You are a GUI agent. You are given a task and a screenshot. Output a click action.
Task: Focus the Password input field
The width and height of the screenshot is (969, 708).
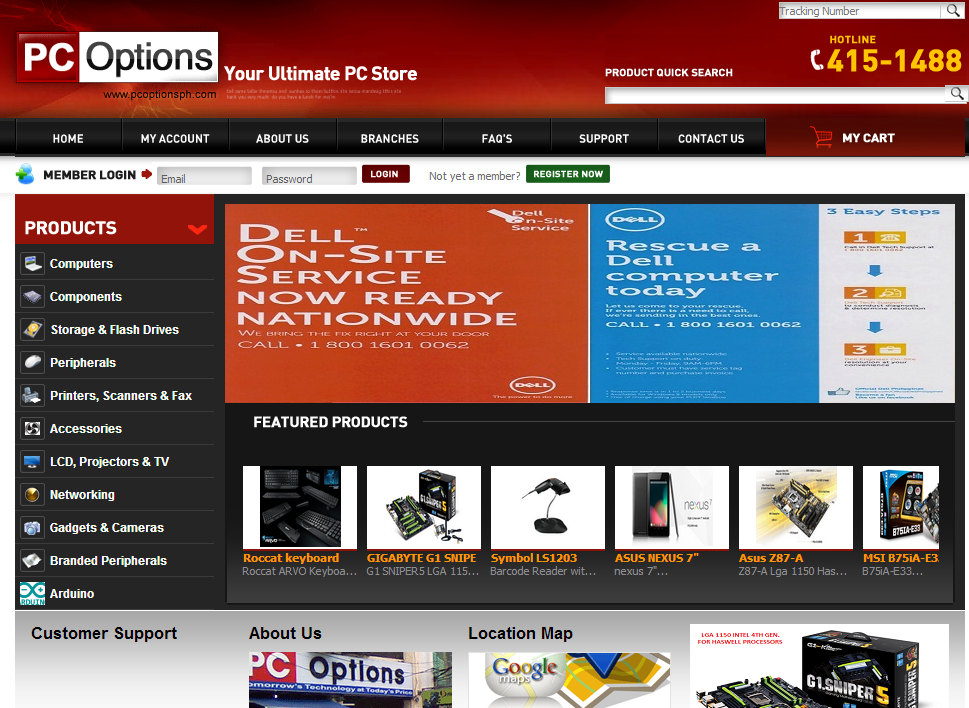(309, 176)
